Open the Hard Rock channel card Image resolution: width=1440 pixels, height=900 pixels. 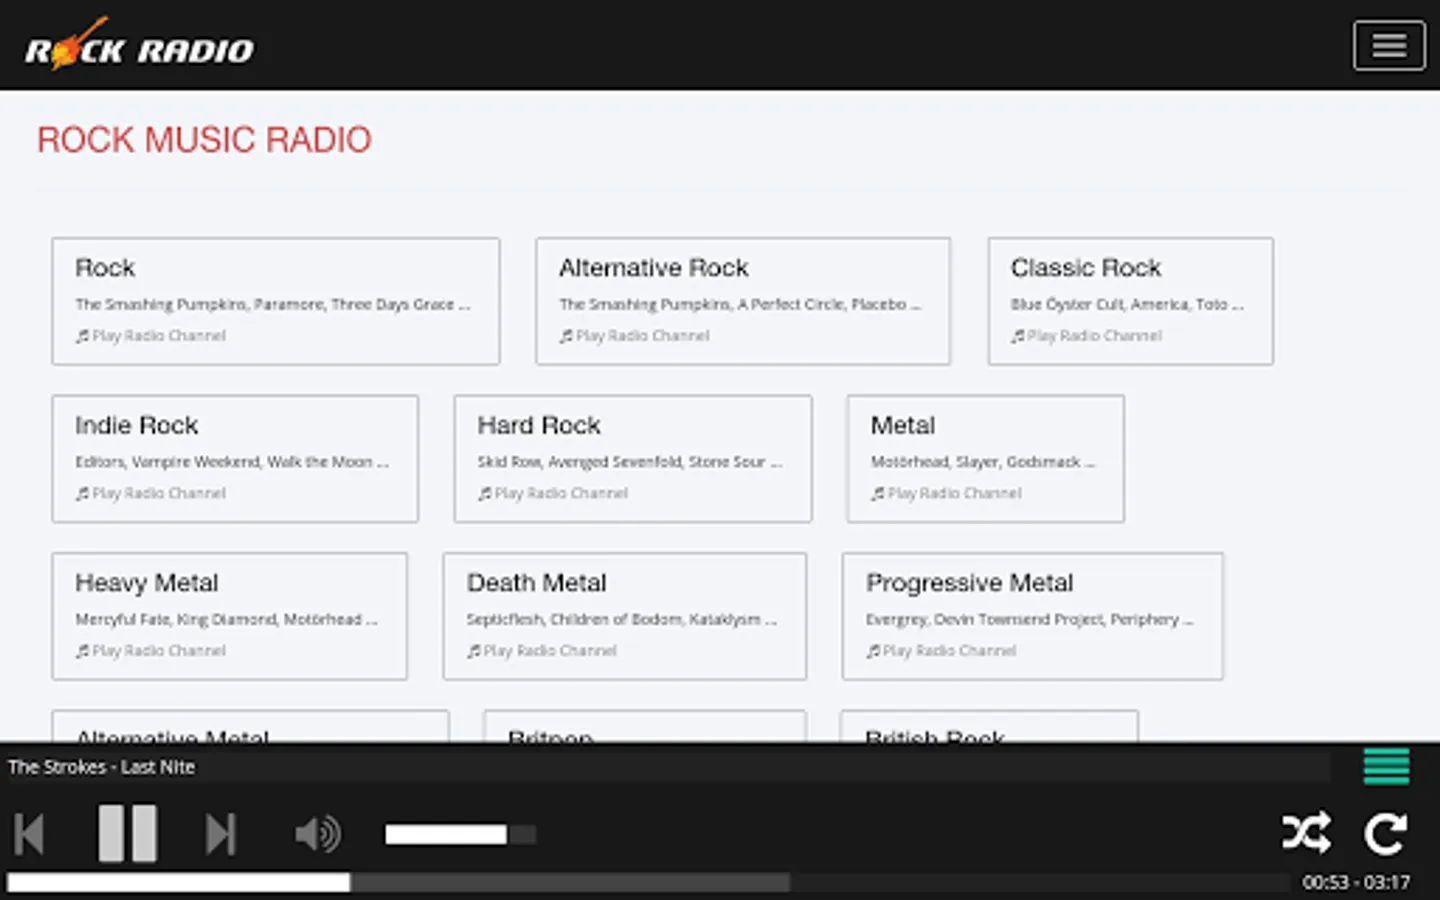point(633,459)
